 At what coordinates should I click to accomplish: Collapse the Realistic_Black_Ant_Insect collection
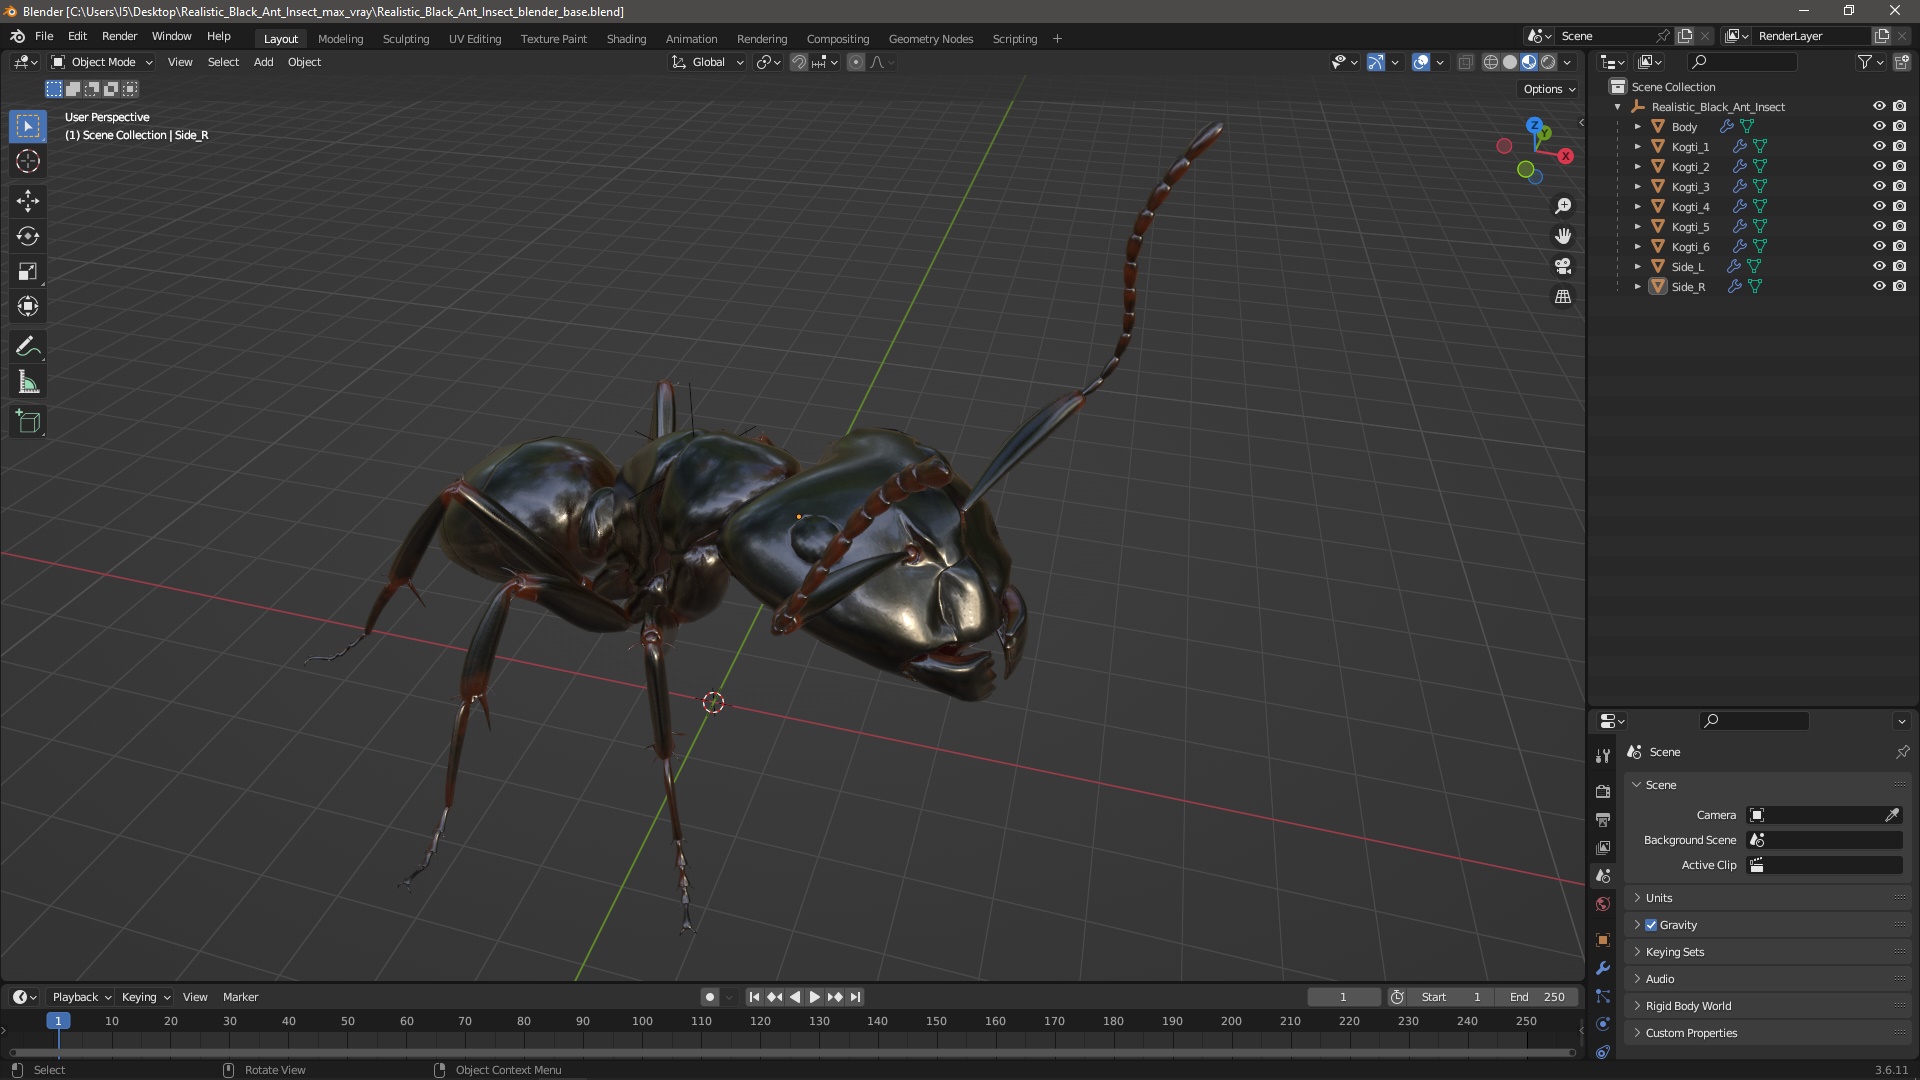pyautogui.click(x=1618, y=107)
